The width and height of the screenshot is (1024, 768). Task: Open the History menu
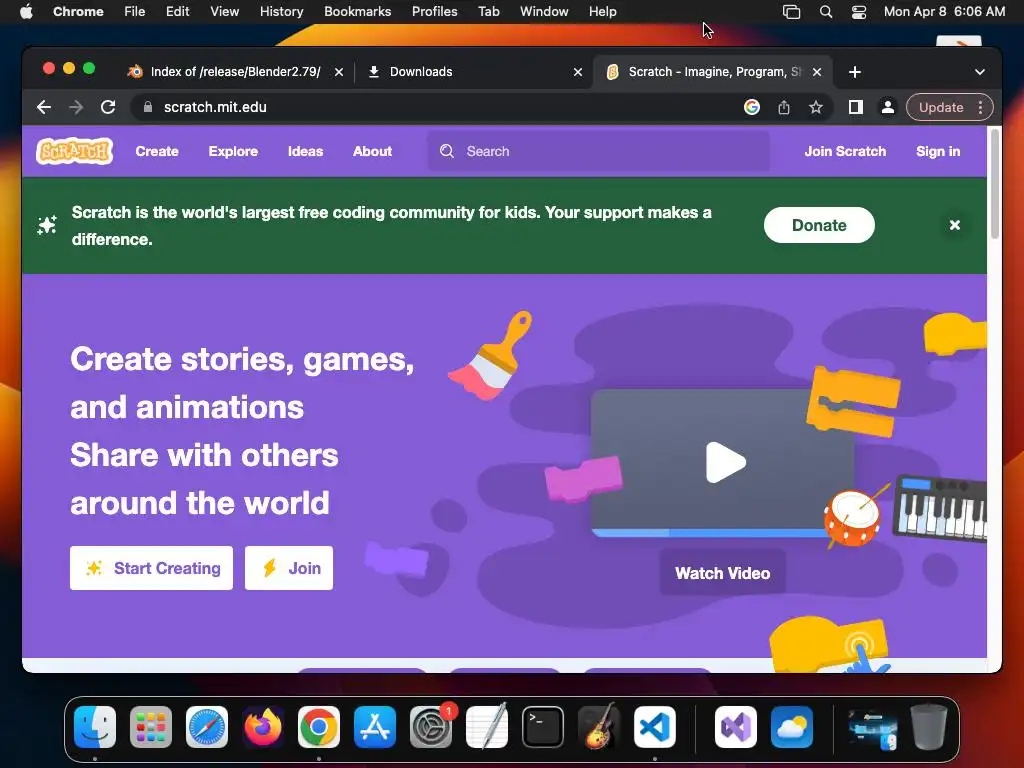tap(281, 12)
